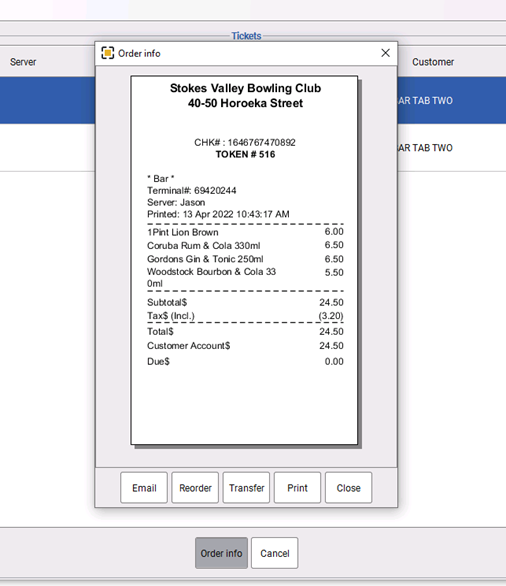Click the 6.00 price of Lion Brown

point(334,232)
